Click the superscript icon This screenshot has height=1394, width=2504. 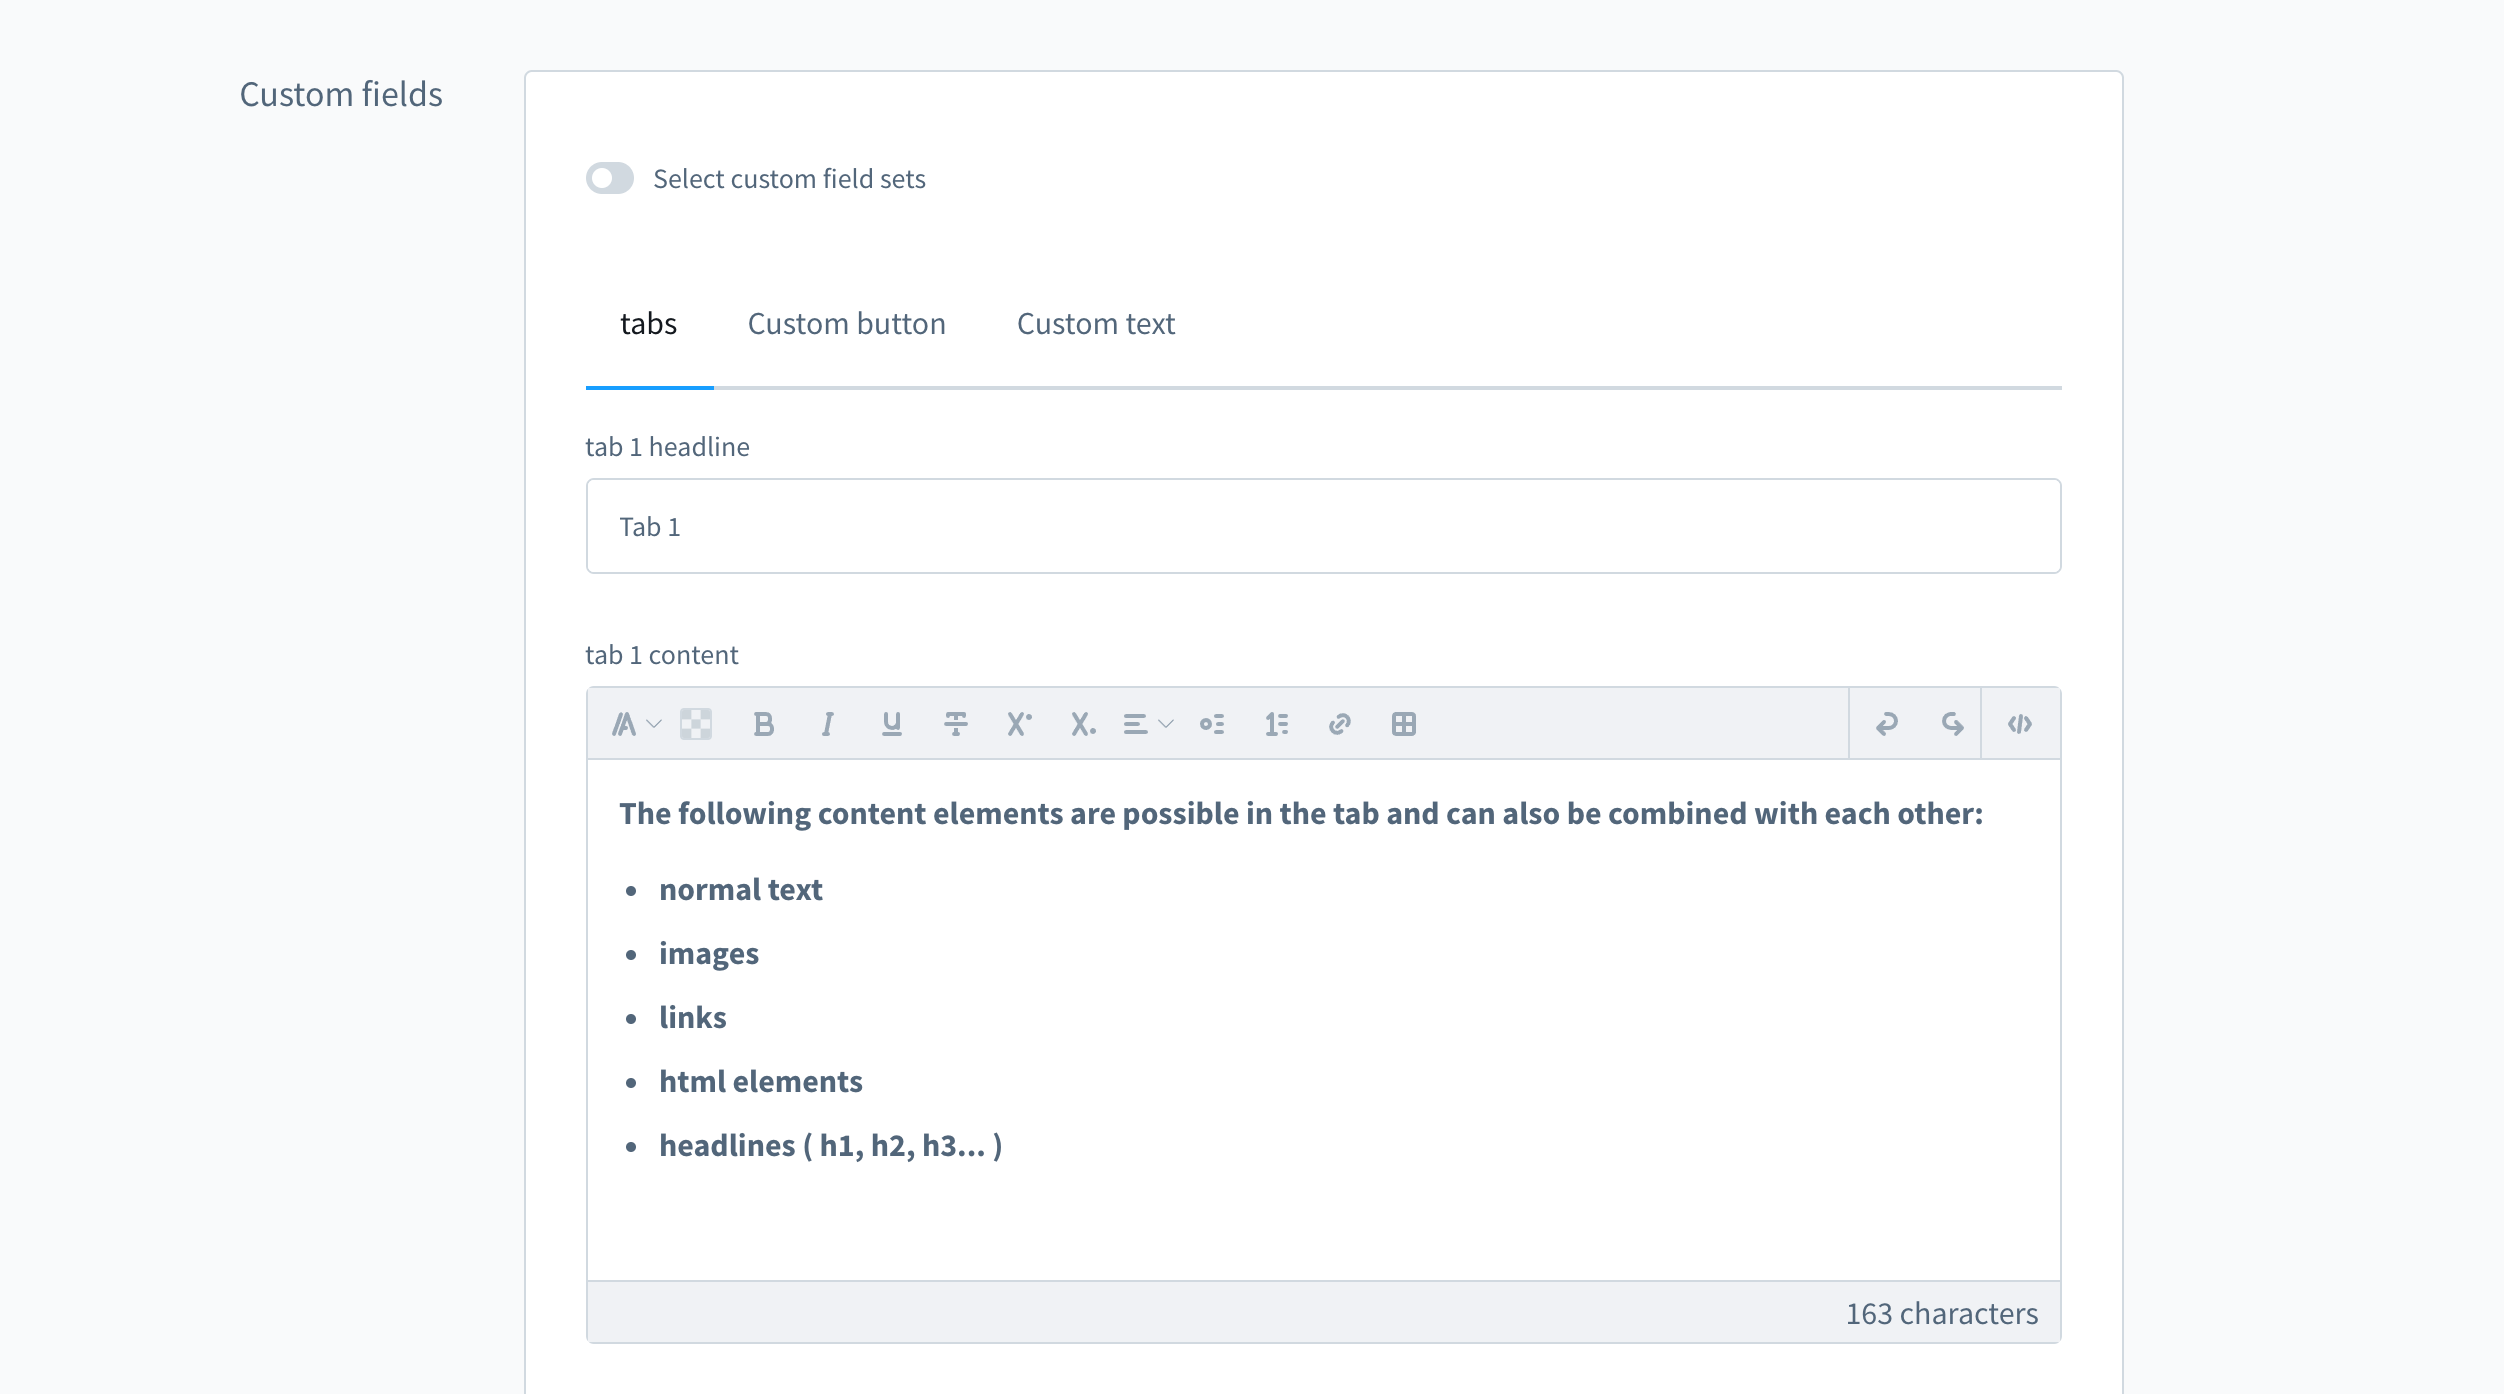pos(1019,724)
